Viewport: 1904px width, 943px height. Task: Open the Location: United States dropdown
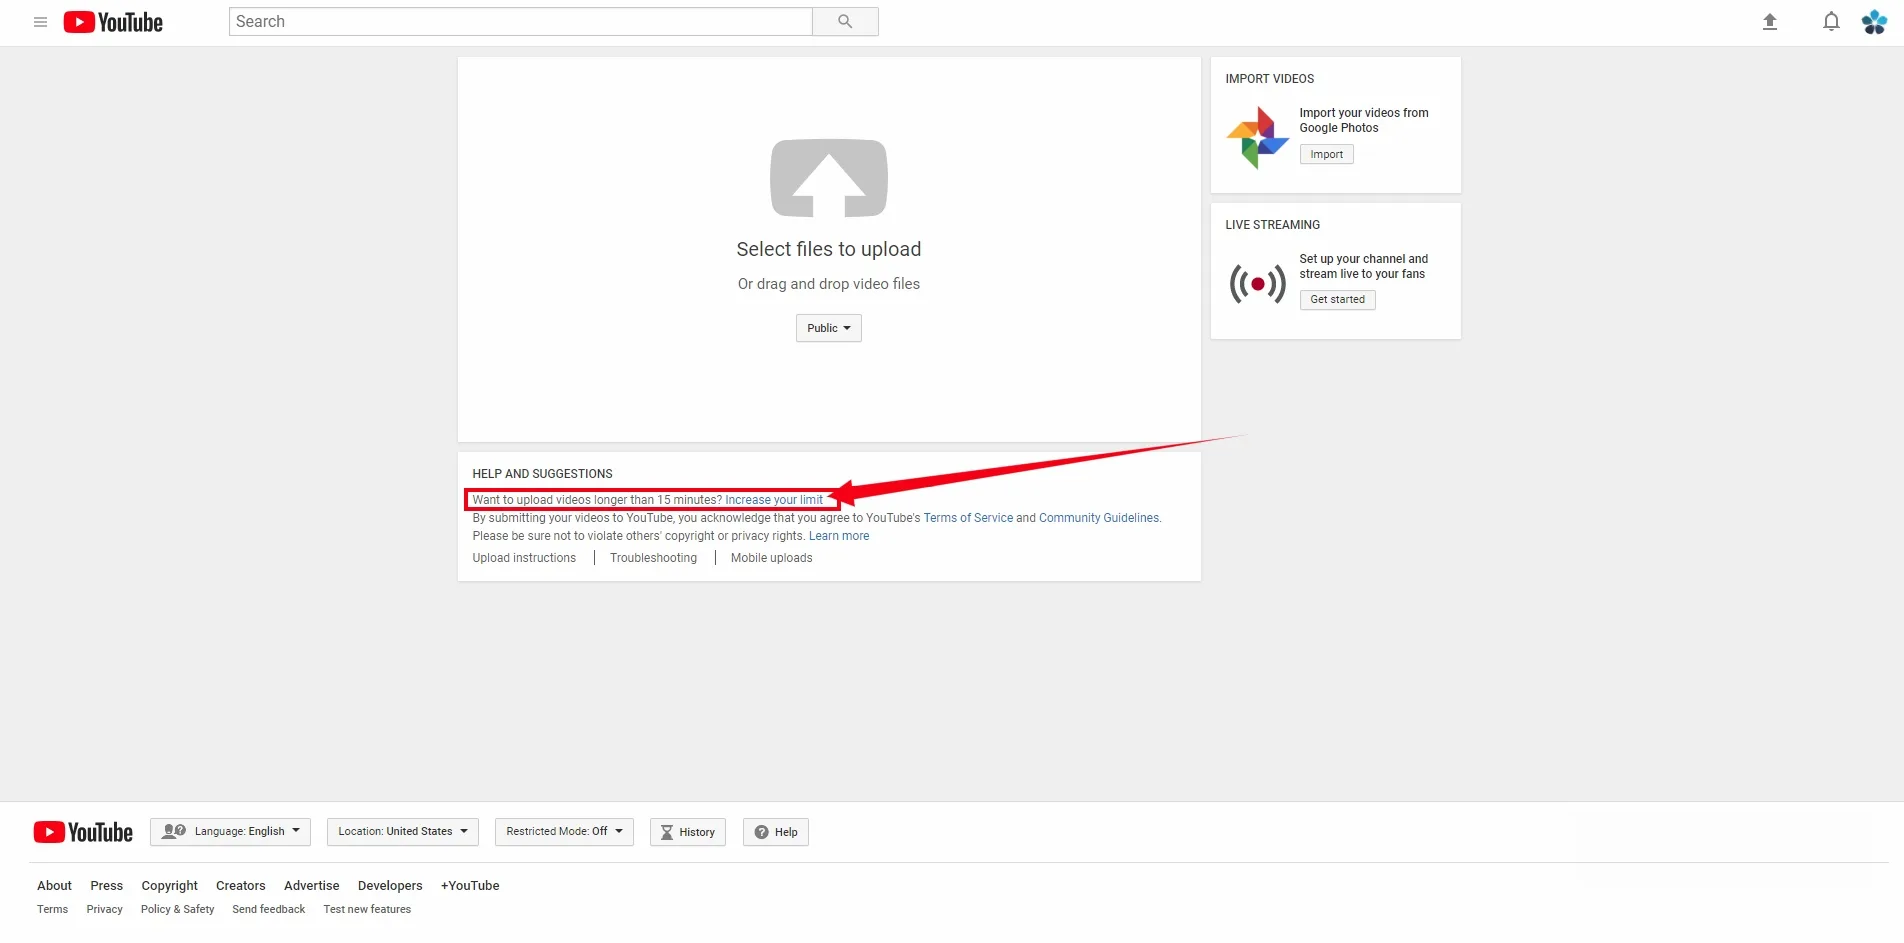coord(403,832)
